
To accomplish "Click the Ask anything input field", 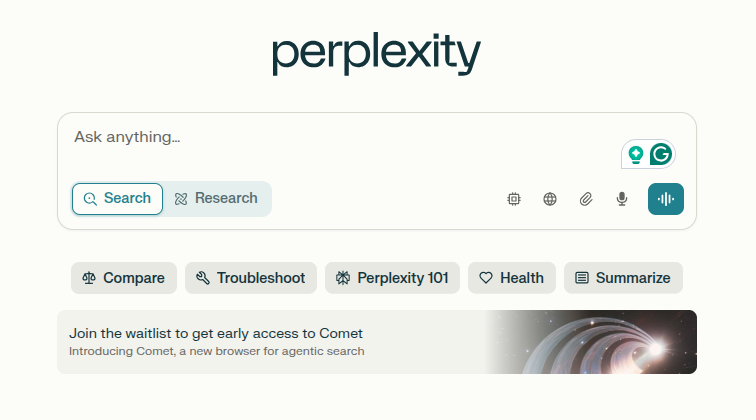I will [338, 137].
